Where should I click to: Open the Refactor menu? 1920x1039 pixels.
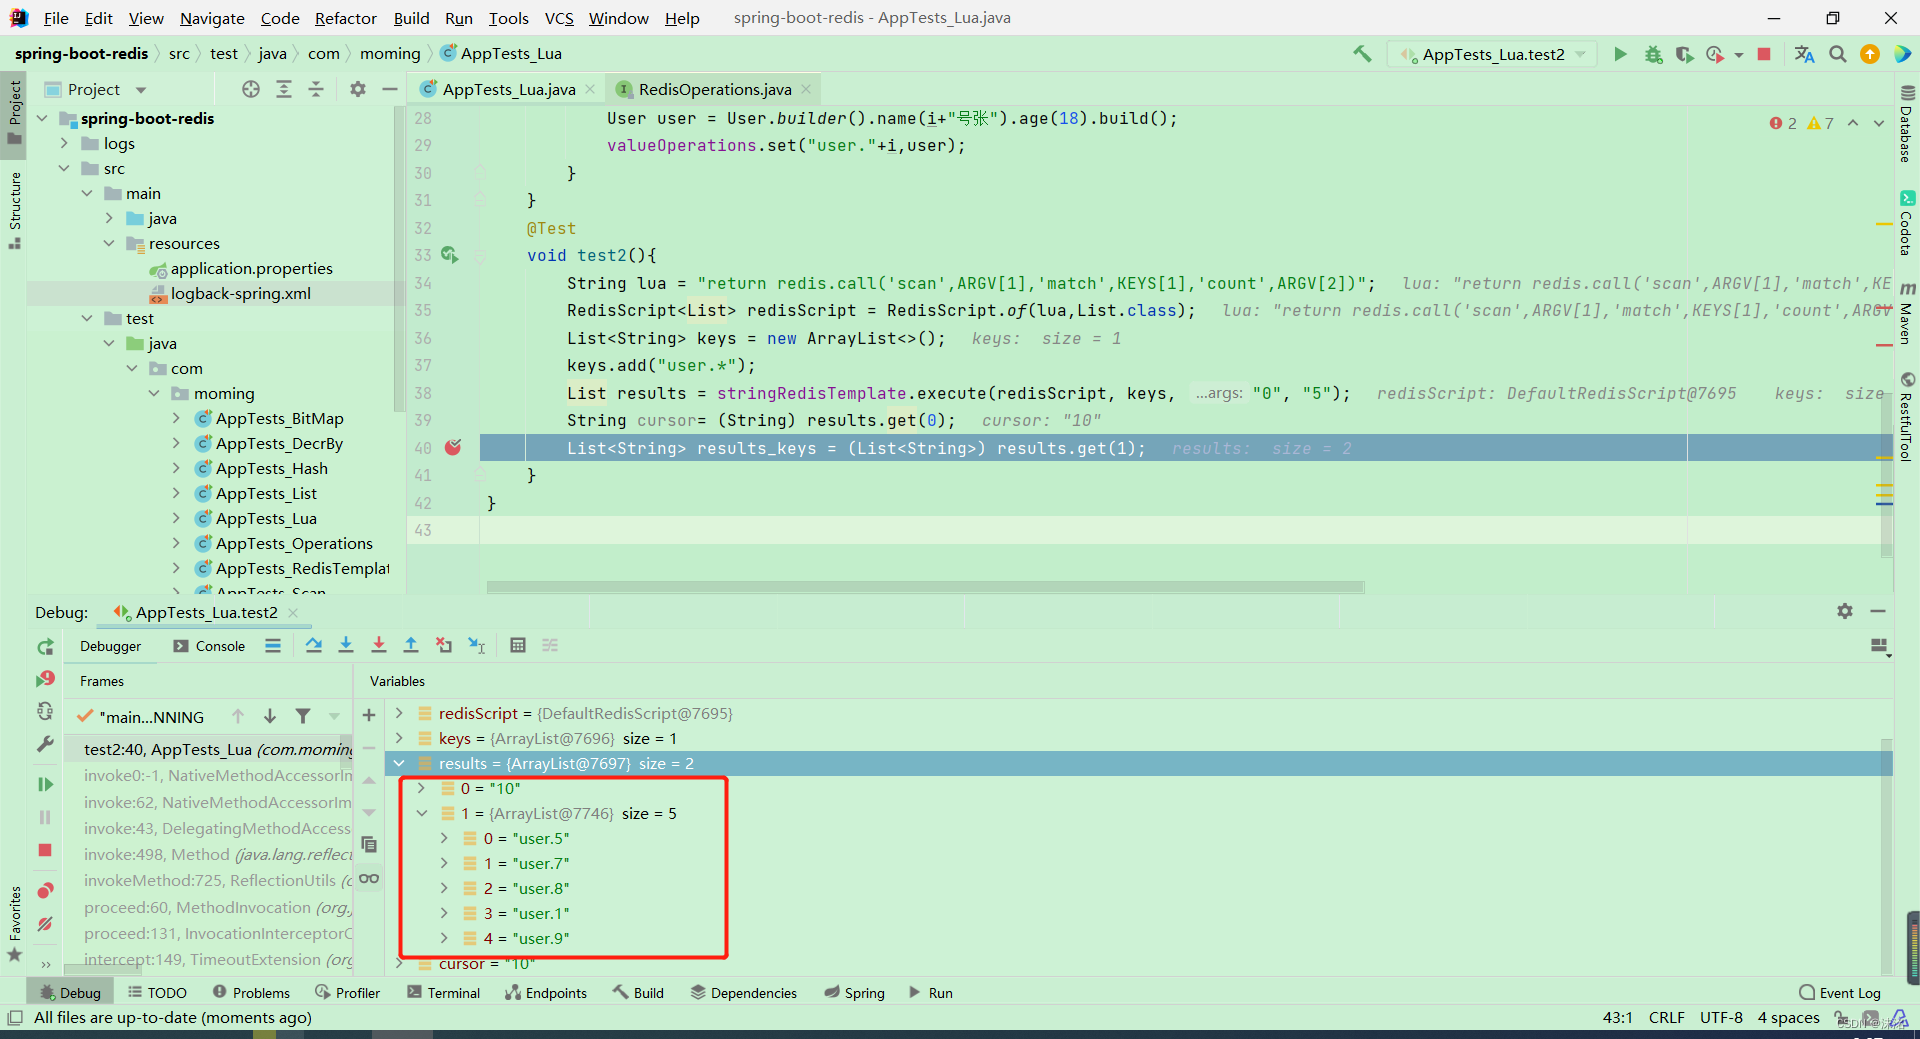(x=345, y=18)
